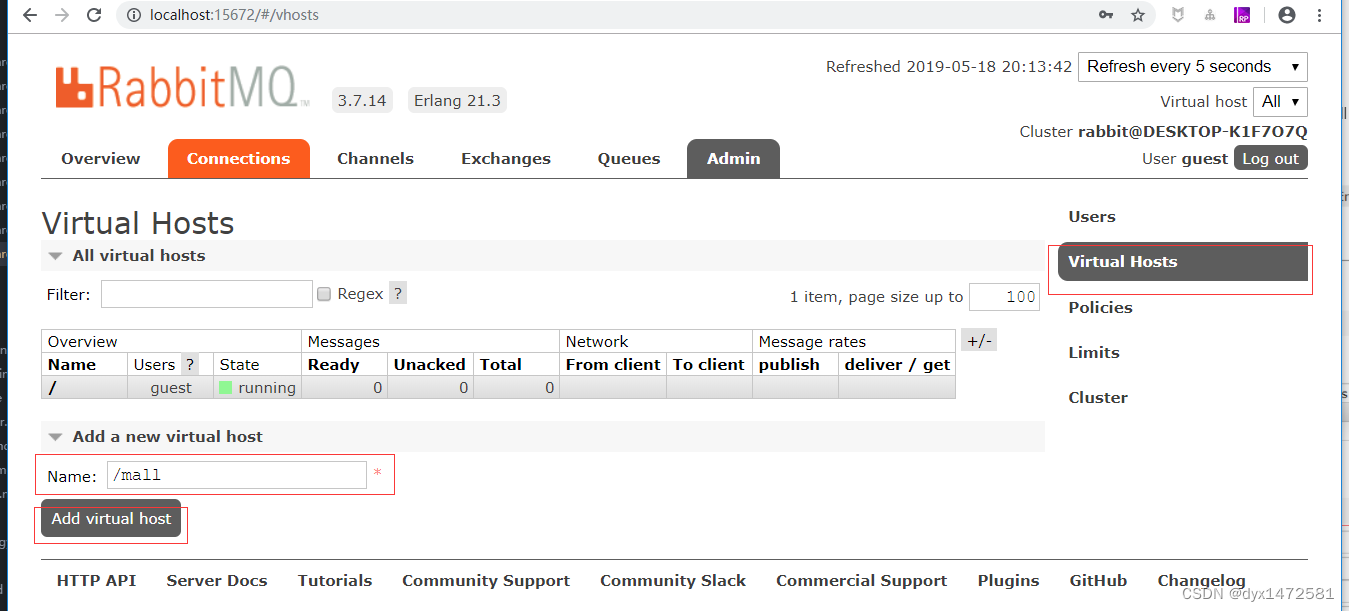Go back with the browser back arrow

[x=29, y=15]
